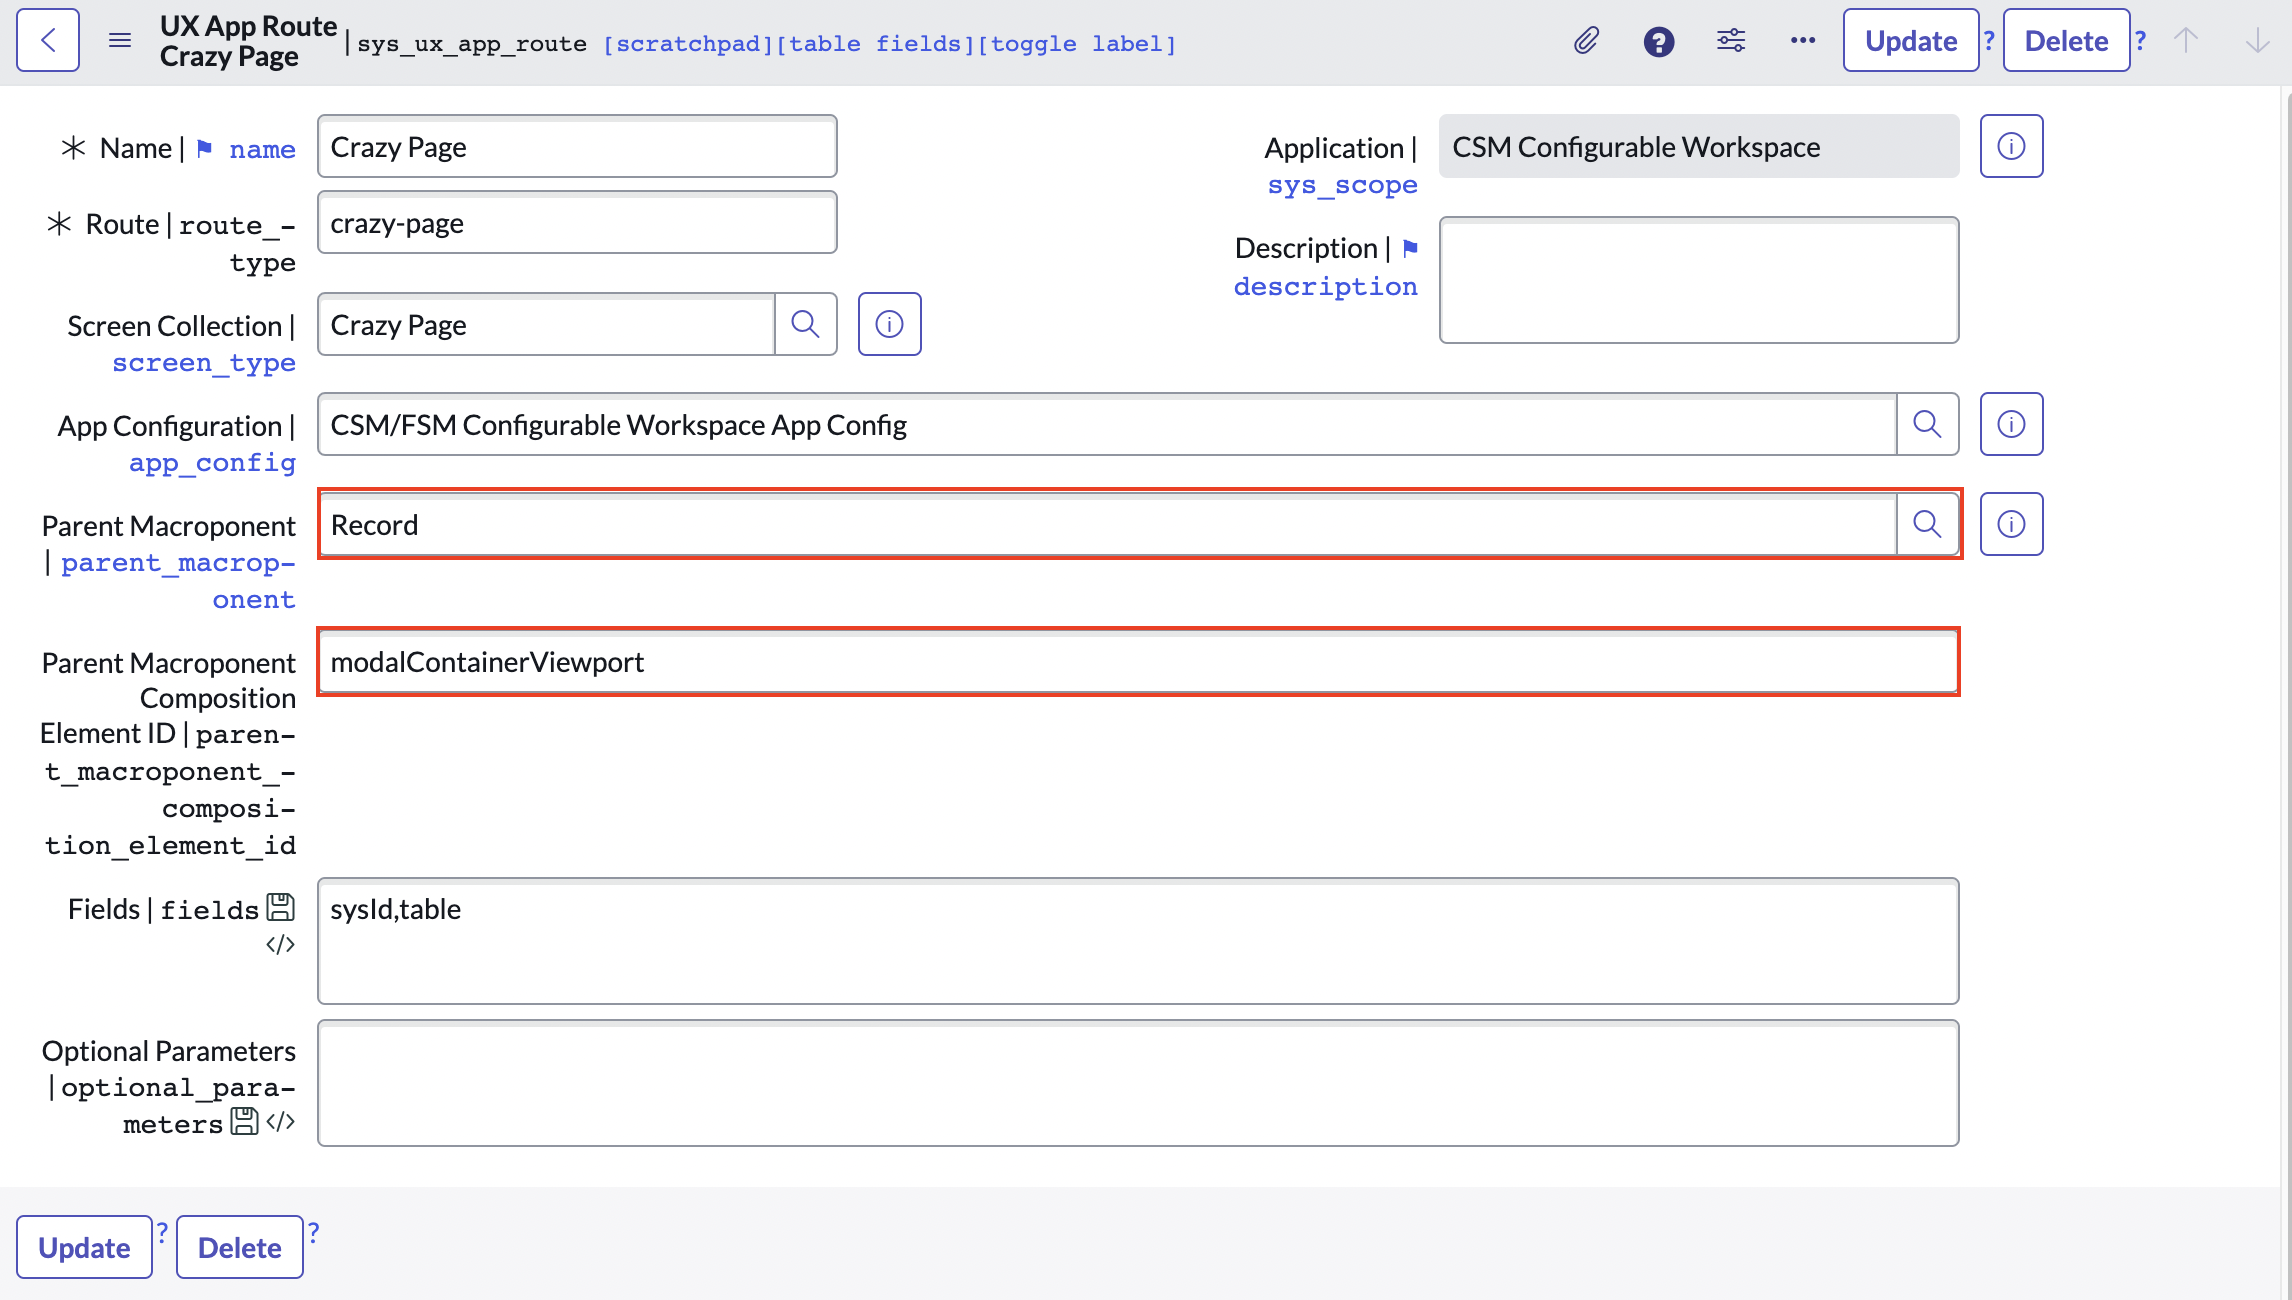Image resolution: width=2292 pixels, height=1300 pixels.
Task: Preview Parent Macroponent record info icon
Action: coord(2011,524)
